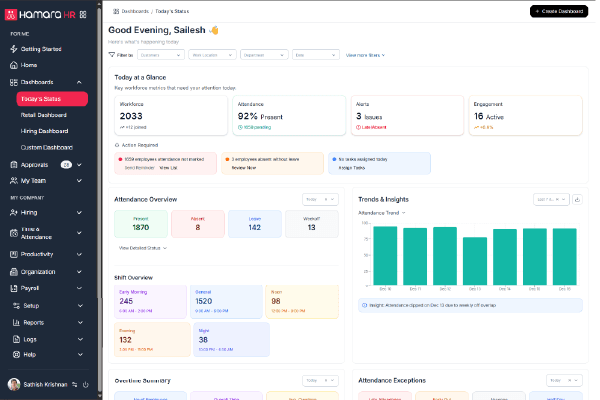This screenshot has width=600, height=400.
Task: Click View List in attendance not marked alert
Action: pos(168,168)
